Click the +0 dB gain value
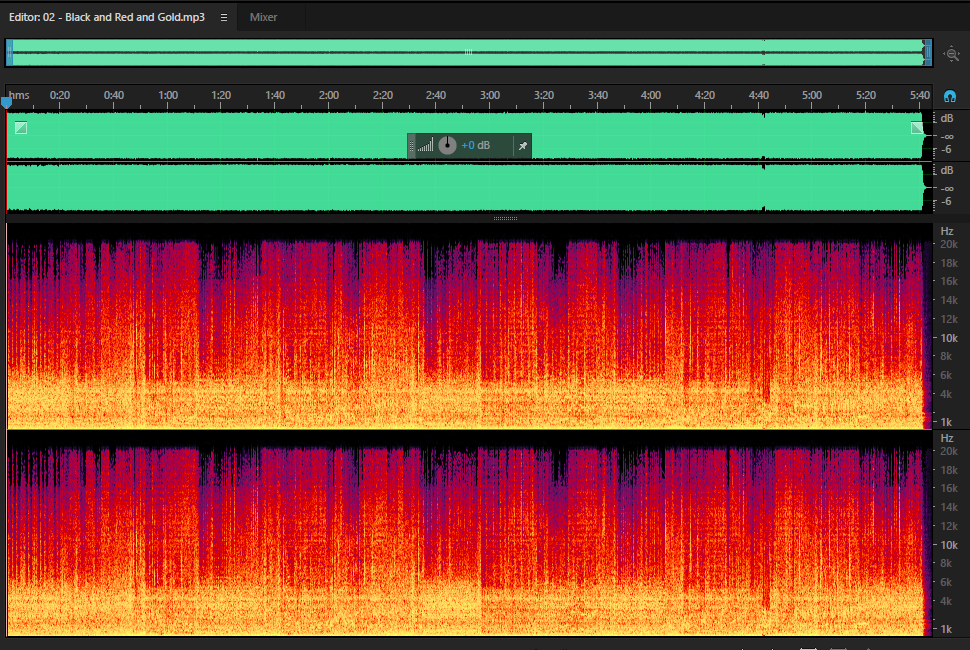The image size is (970, 650). (x=476, y=145)
